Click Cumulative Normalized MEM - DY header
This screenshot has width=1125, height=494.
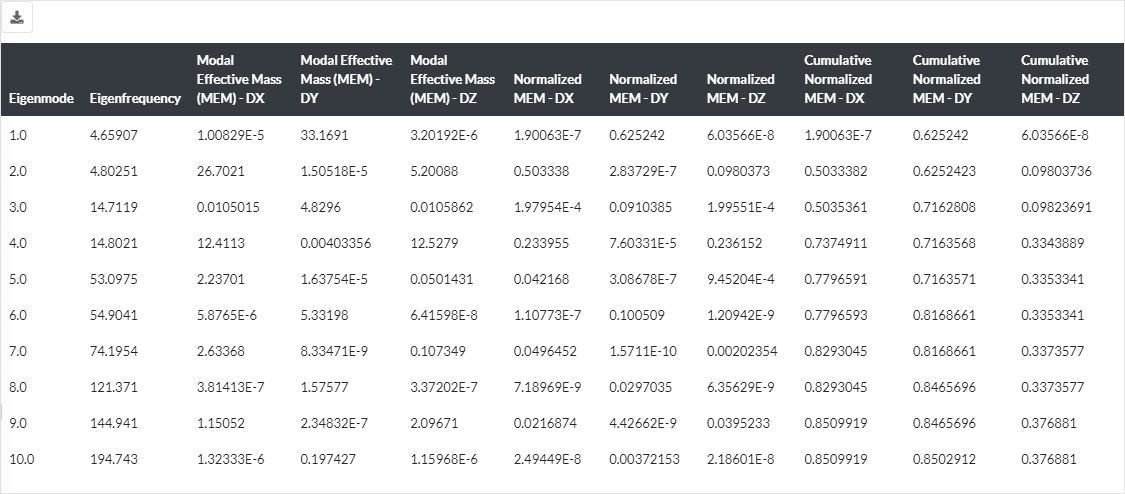pos(946,79)
